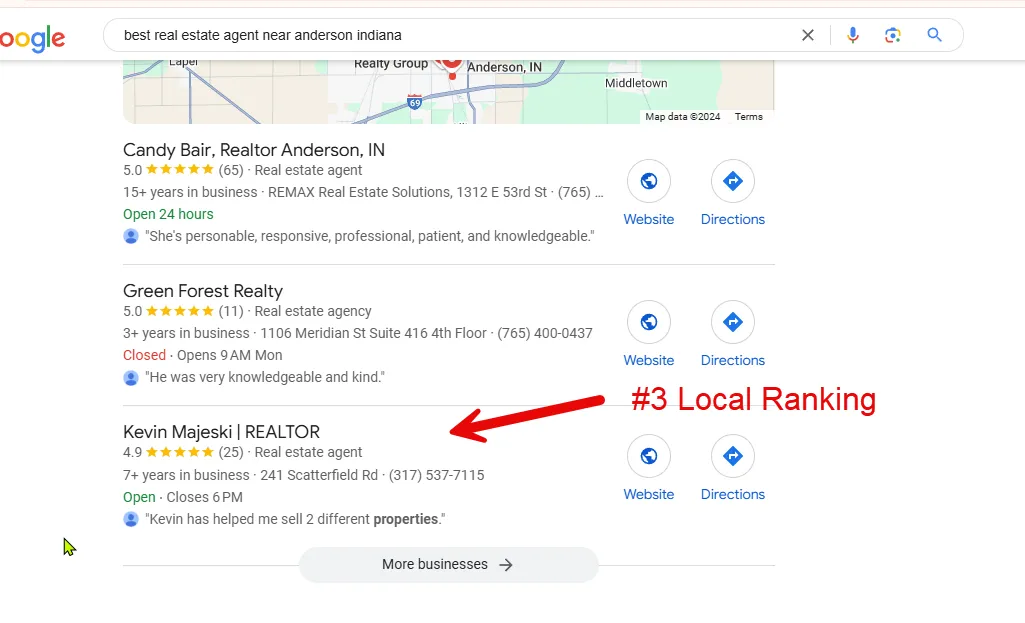Image resolution: width=1025 pixels, height=623 pixels.
Task: Click the Anderson, IN map label
Action: point(504,67)
